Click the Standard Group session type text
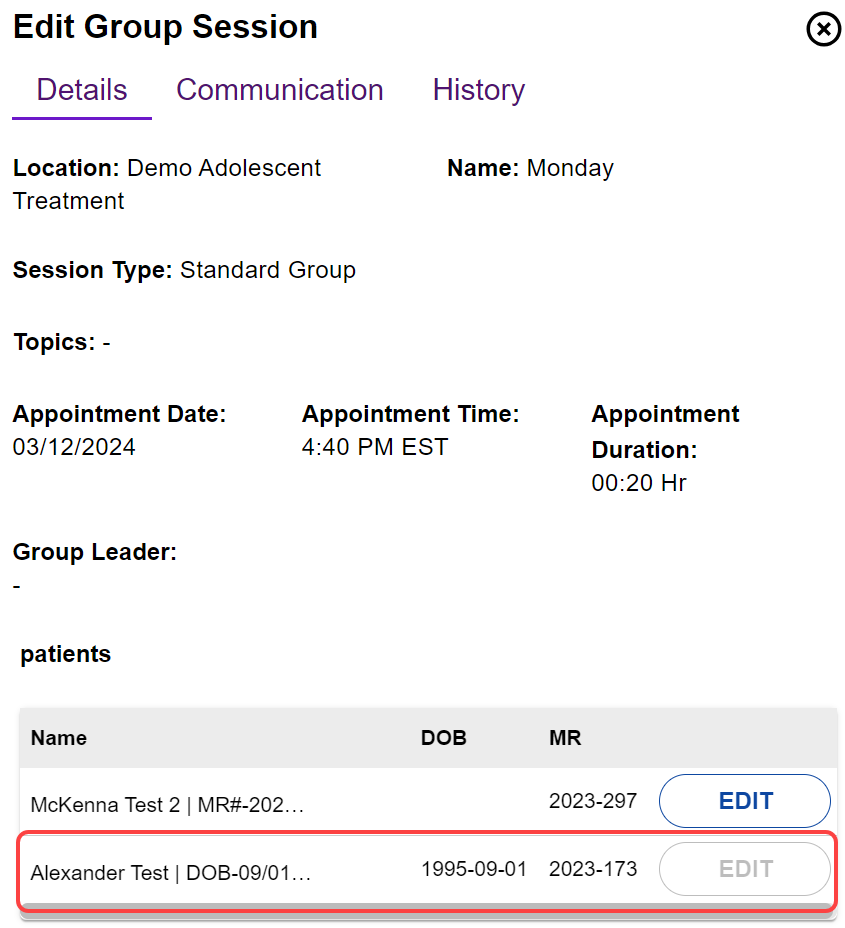845x928 pixels. 268,270
